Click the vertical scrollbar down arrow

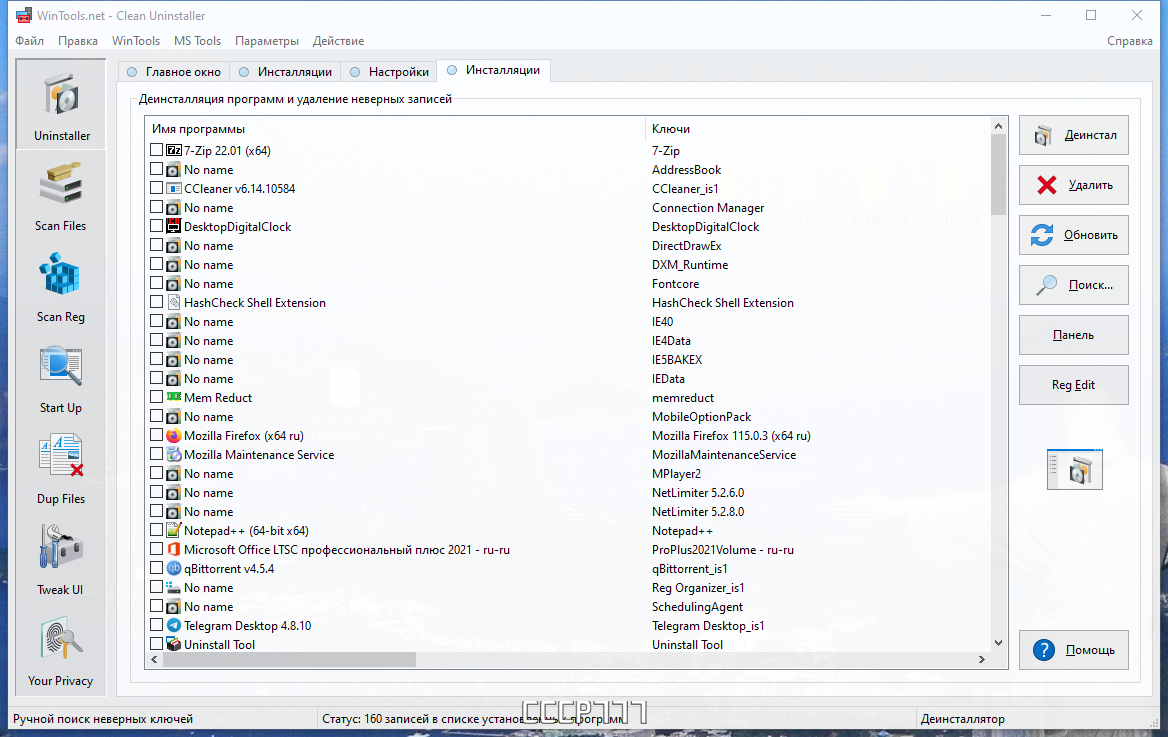(x=998, y=642)
